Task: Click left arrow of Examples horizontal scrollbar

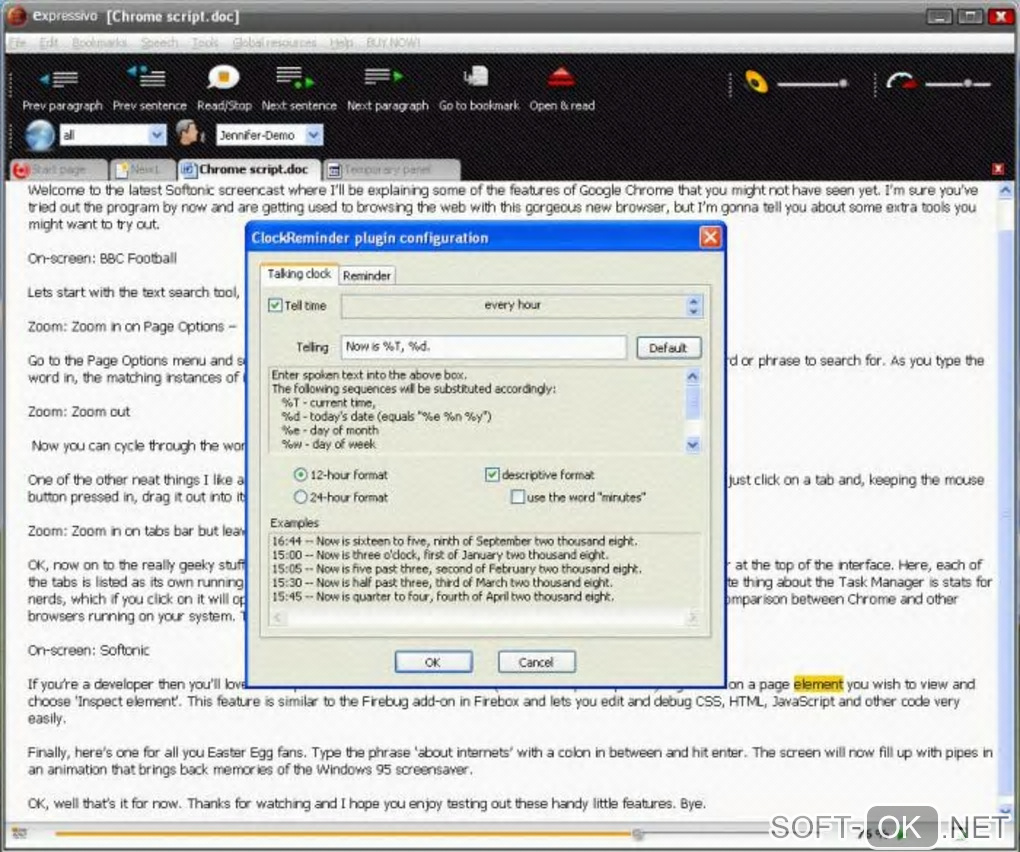Action: coord(278,617)
